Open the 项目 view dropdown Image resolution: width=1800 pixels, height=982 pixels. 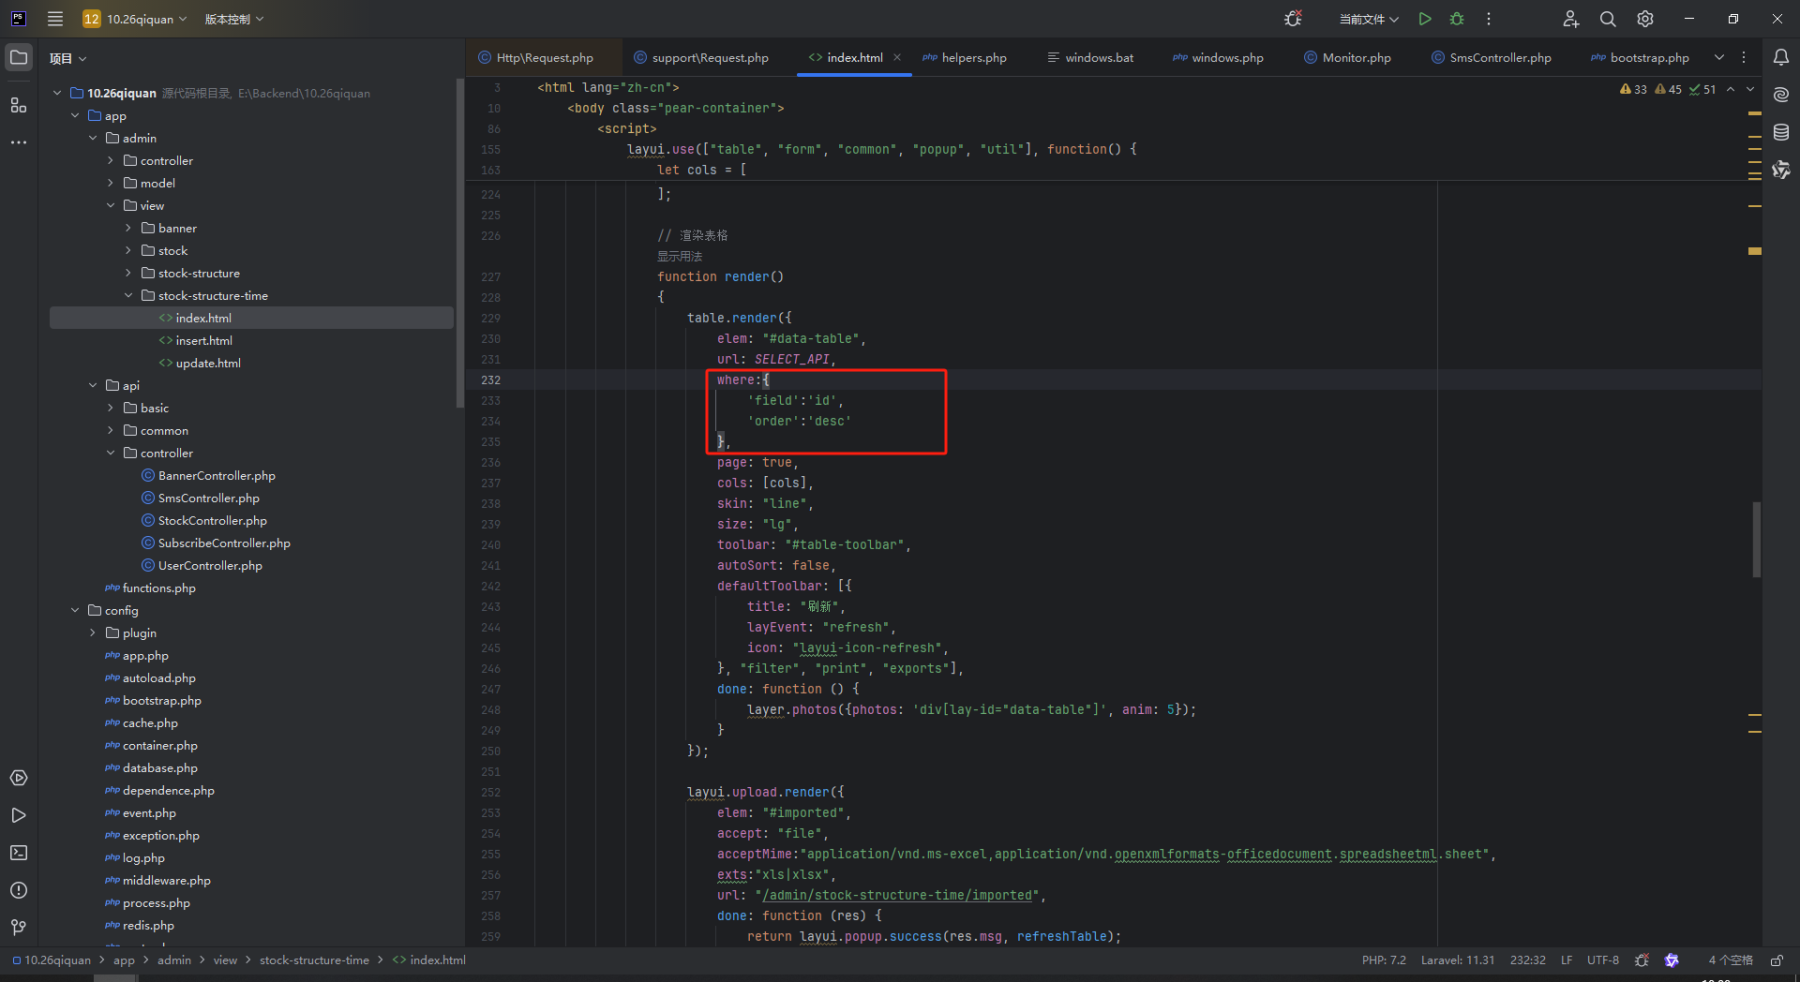pyautogui.click(x=68, y=58)
